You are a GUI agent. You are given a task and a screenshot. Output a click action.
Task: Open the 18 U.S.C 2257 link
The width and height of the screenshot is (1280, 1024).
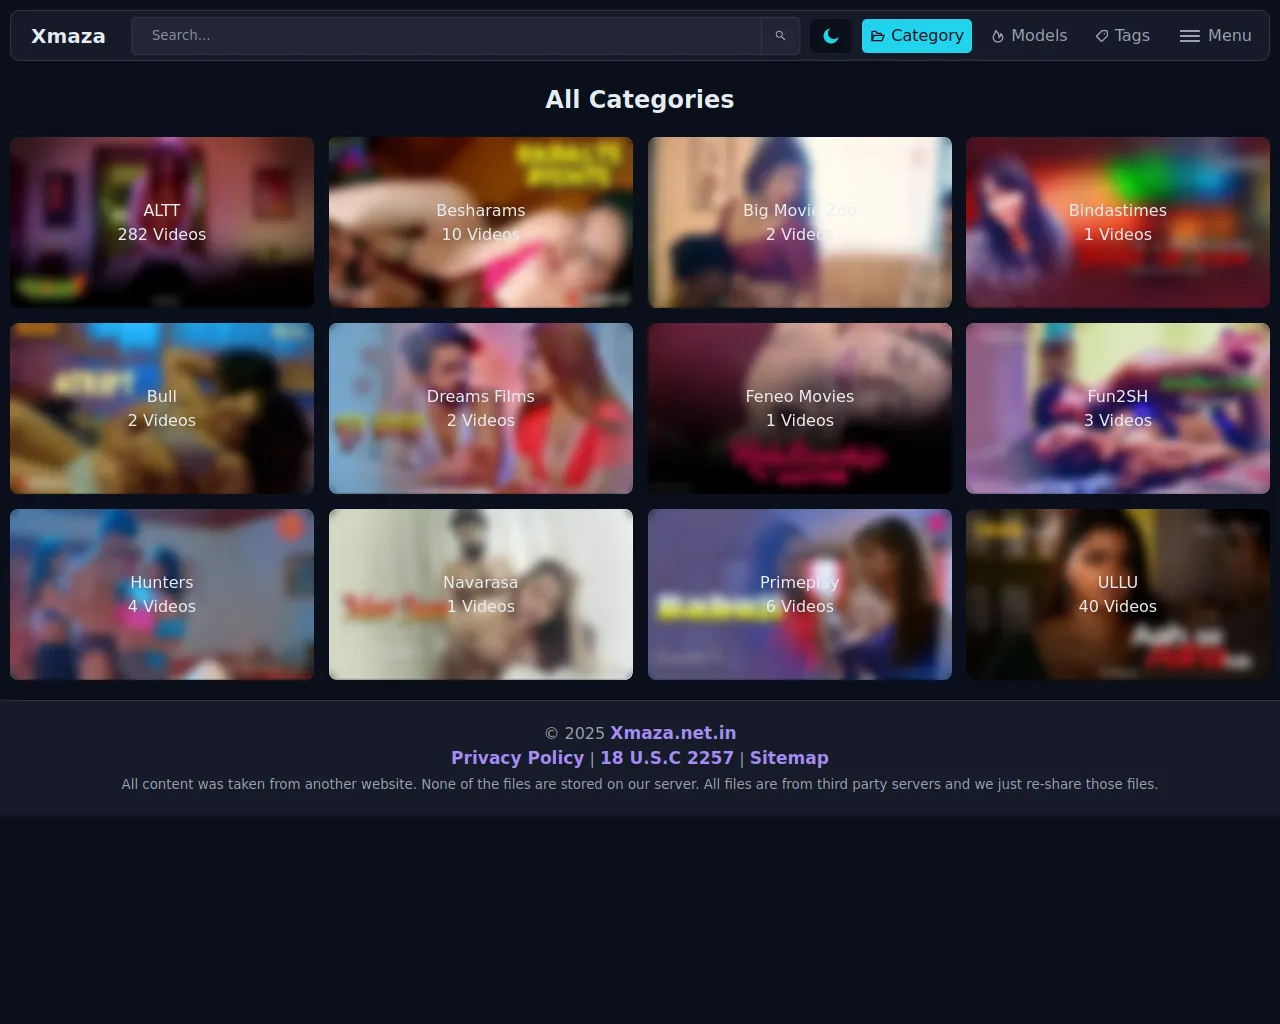pos(667,758)
